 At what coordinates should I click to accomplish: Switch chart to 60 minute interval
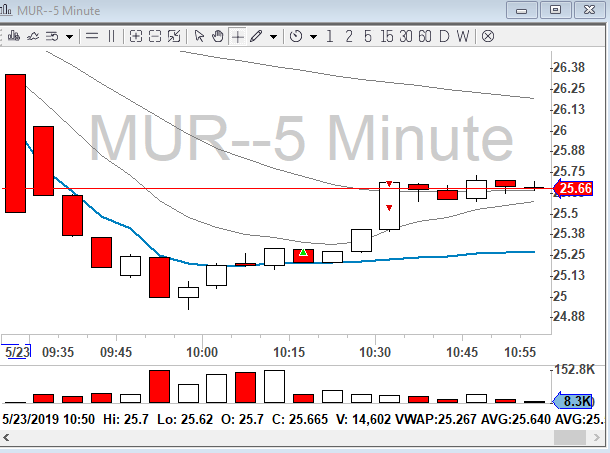click(x=425, y=37)
